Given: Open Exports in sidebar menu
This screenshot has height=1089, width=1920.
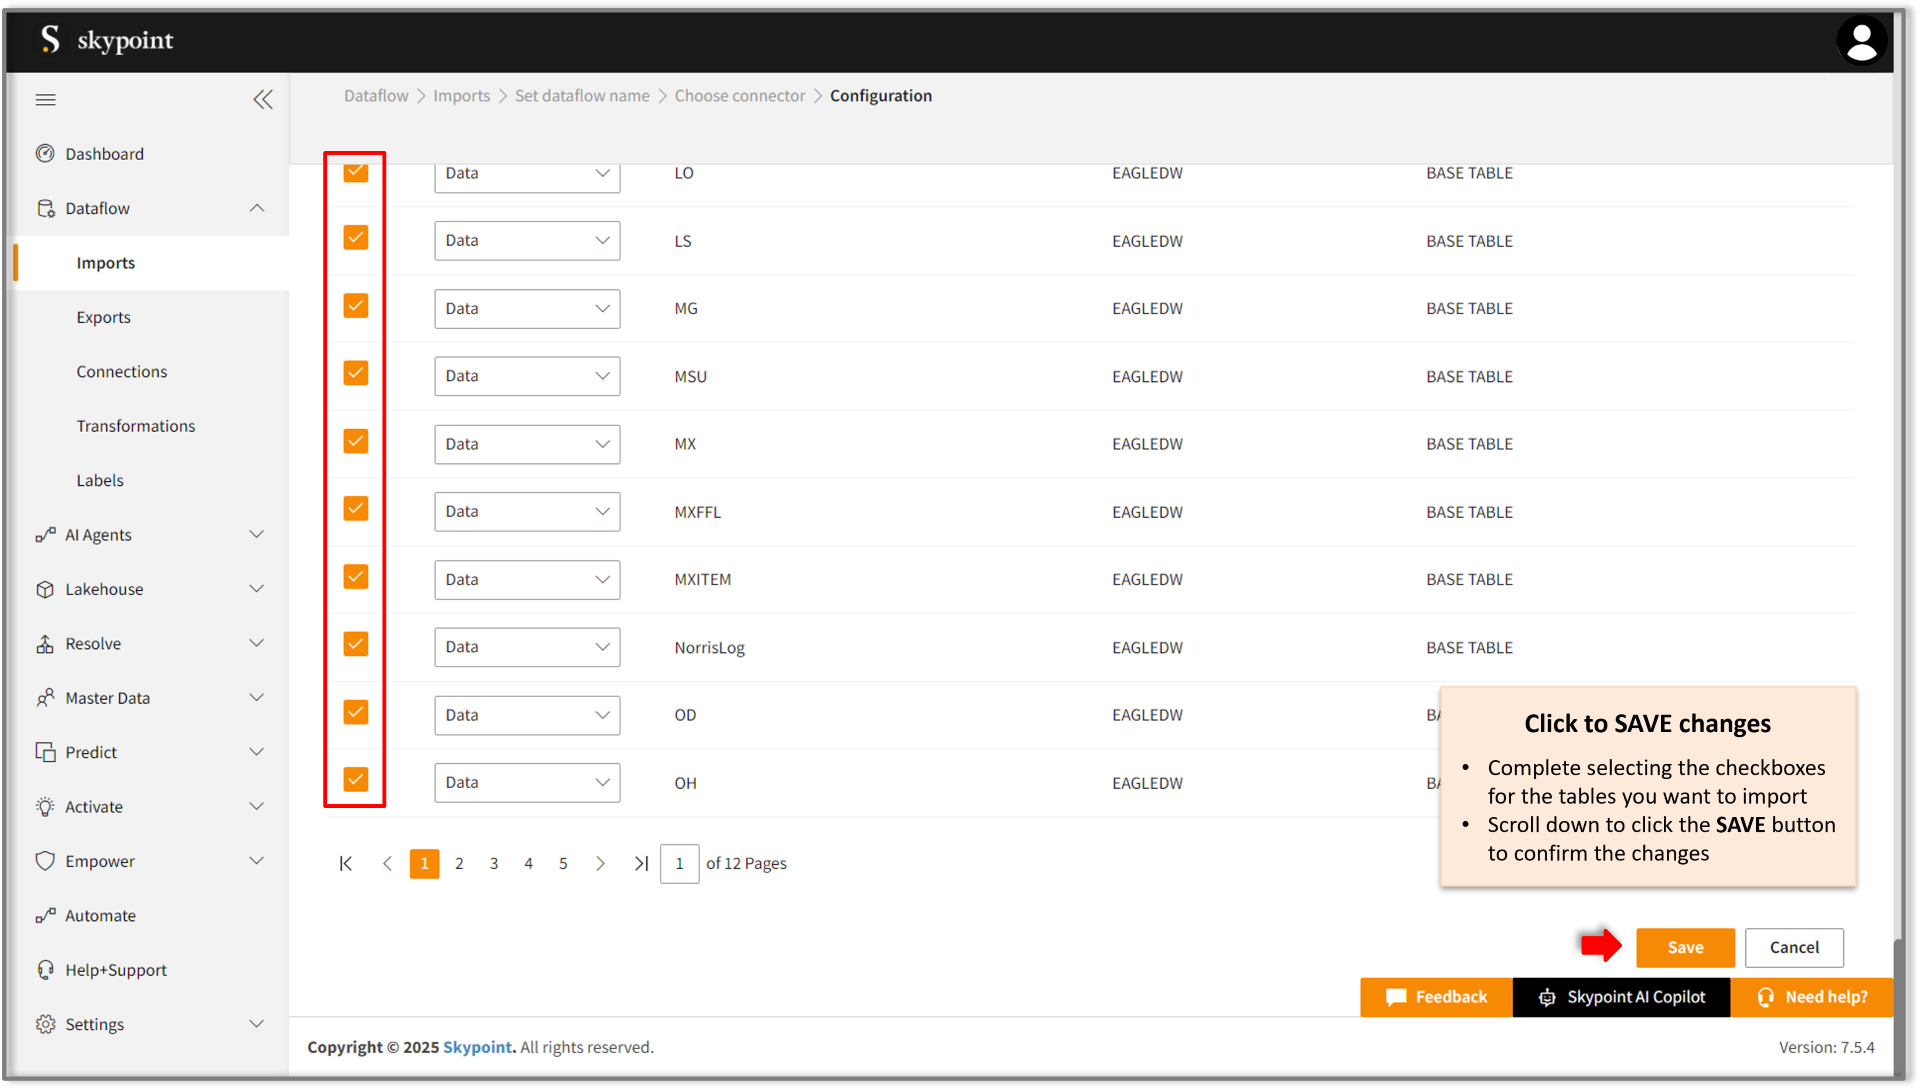Looking at the screenshot, I should 104,317.
